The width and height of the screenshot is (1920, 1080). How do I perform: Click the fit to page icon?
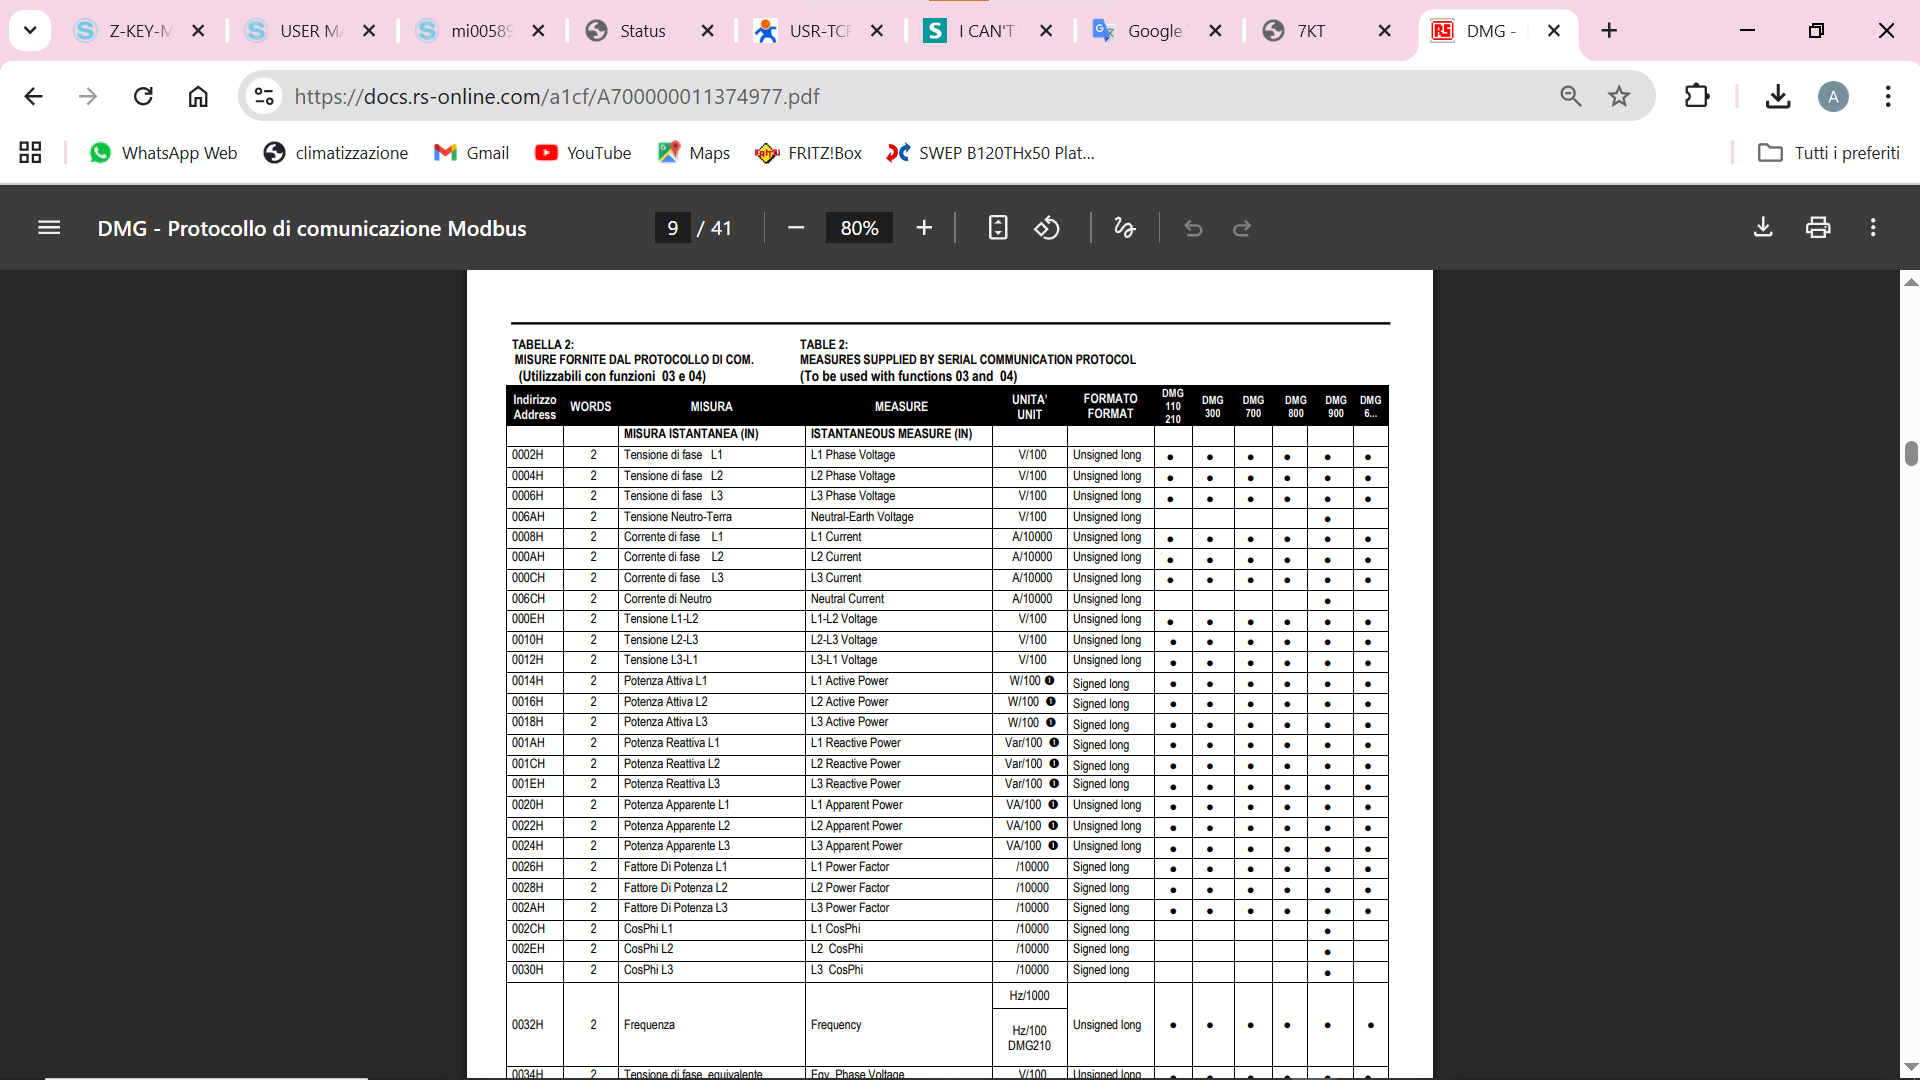click(997, 228)
